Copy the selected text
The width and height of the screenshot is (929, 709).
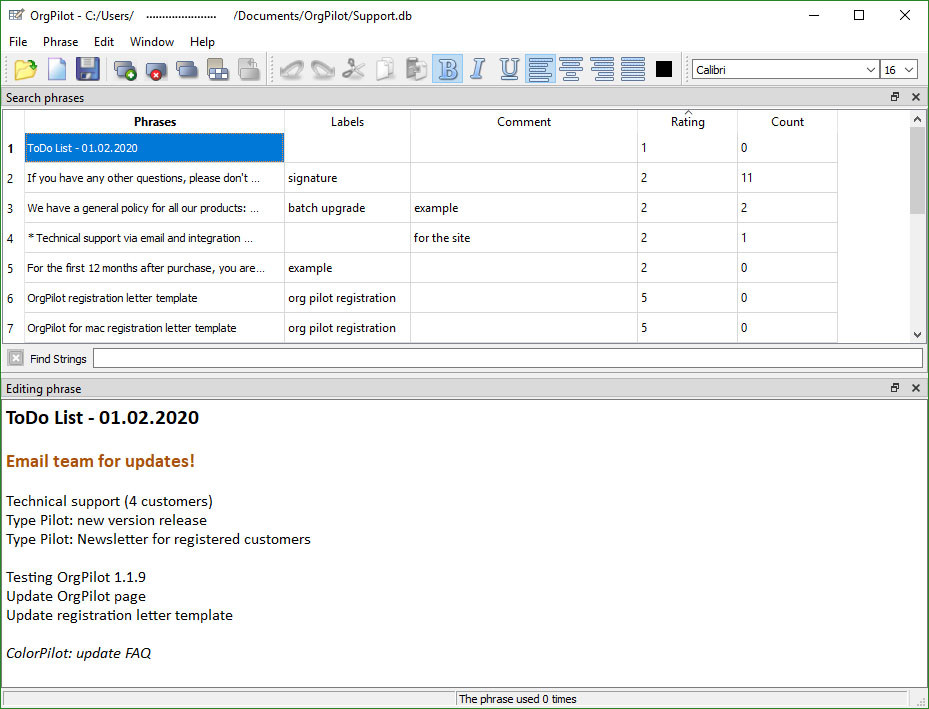(x=385, y=70)
